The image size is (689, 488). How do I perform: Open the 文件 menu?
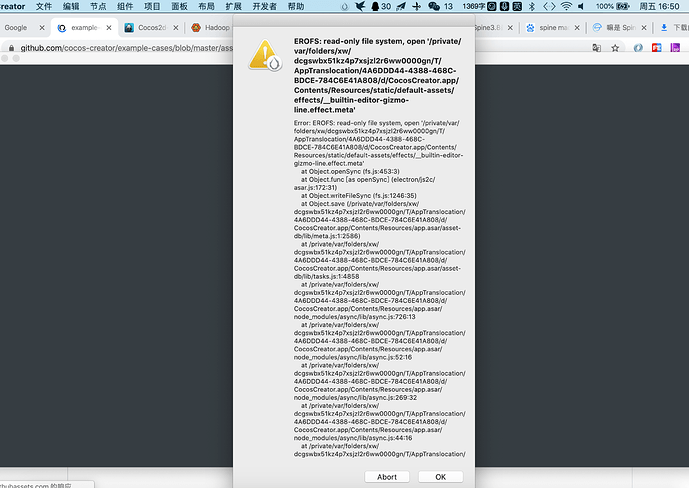44,6
